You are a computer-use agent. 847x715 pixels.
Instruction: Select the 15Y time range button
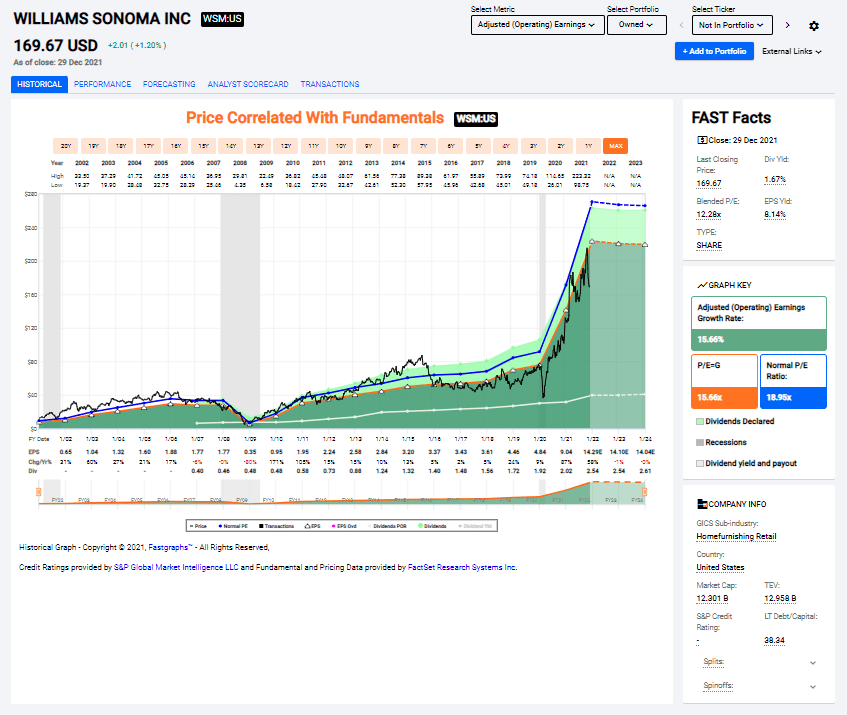tap(204, 146)
